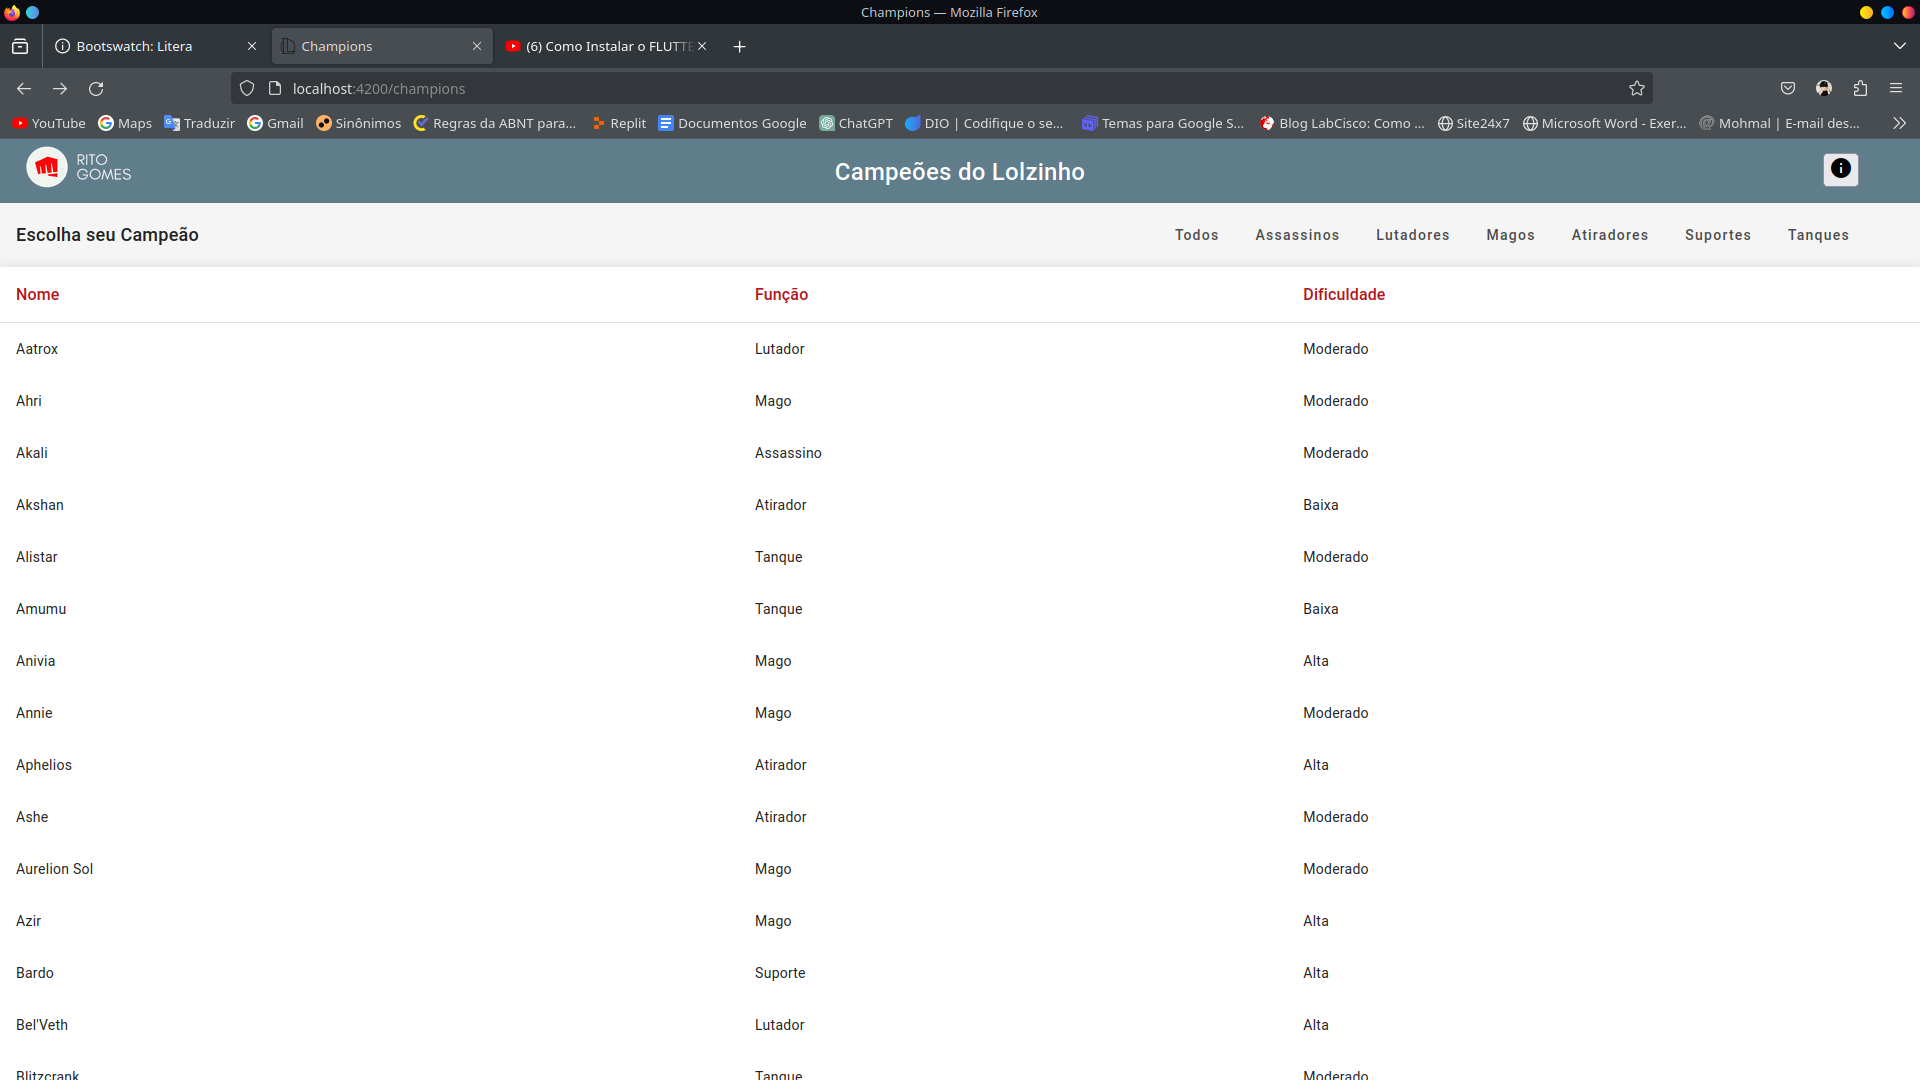Viewport: 1920px width, 1080px height.
Task: Filter champions by Tanques
Action: tap(1818, 234)
